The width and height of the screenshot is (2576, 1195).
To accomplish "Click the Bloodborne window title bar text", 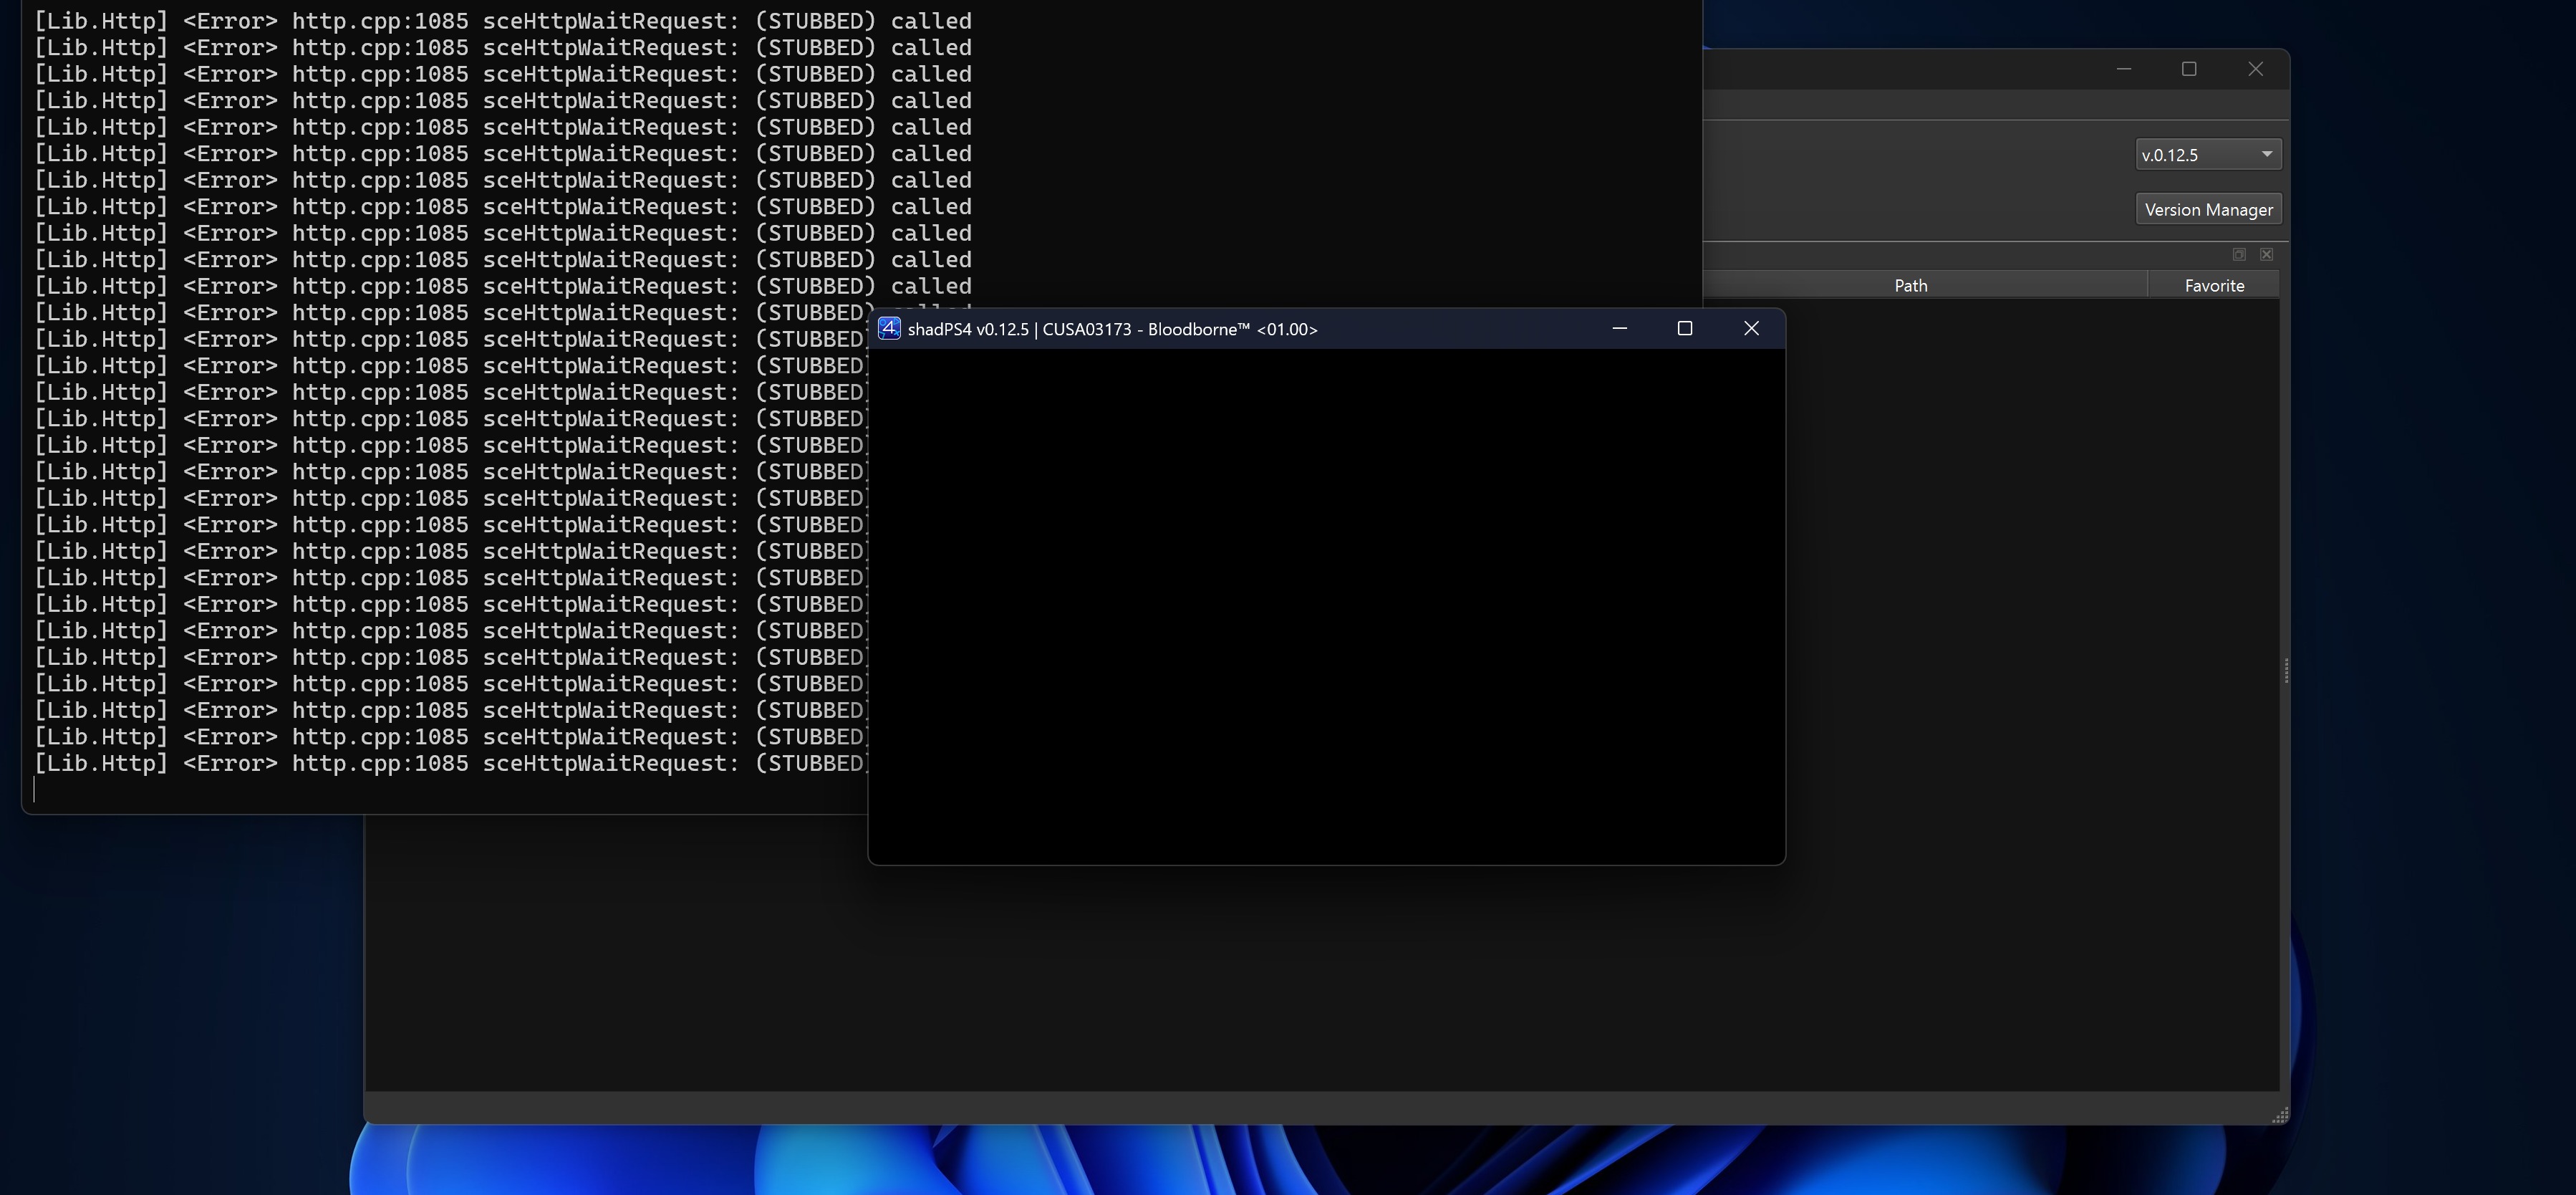I will (x=1112, y=329).
